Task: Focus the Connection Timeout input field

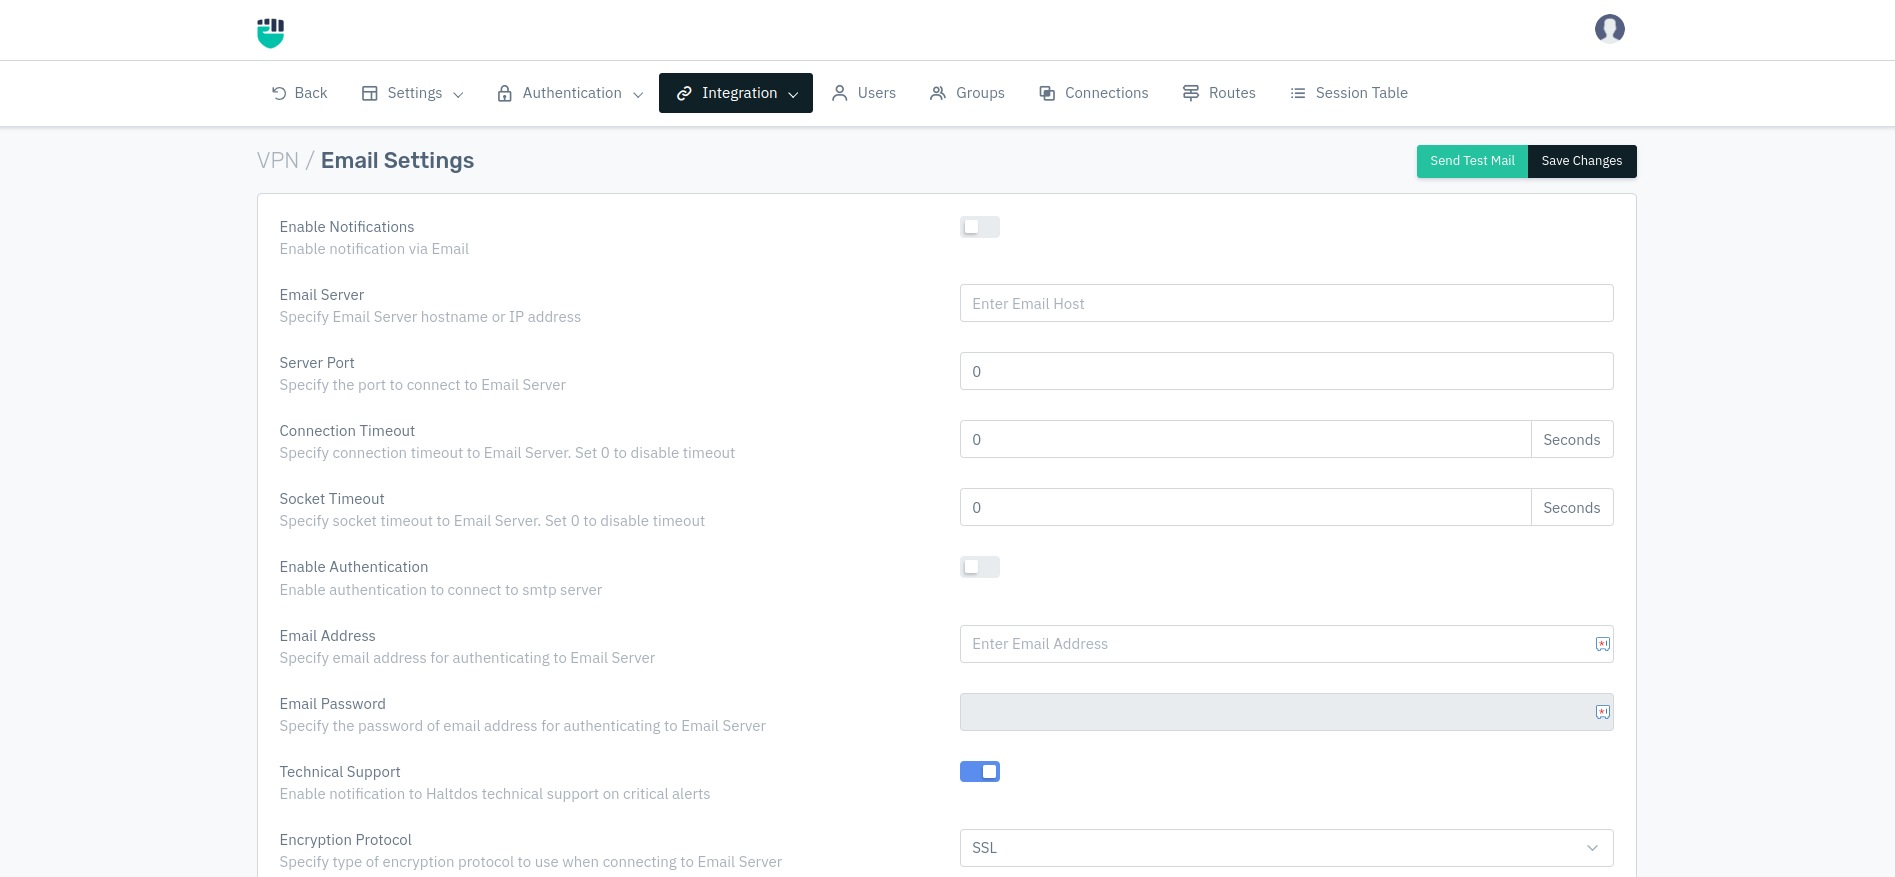Action: (1245, 439)
